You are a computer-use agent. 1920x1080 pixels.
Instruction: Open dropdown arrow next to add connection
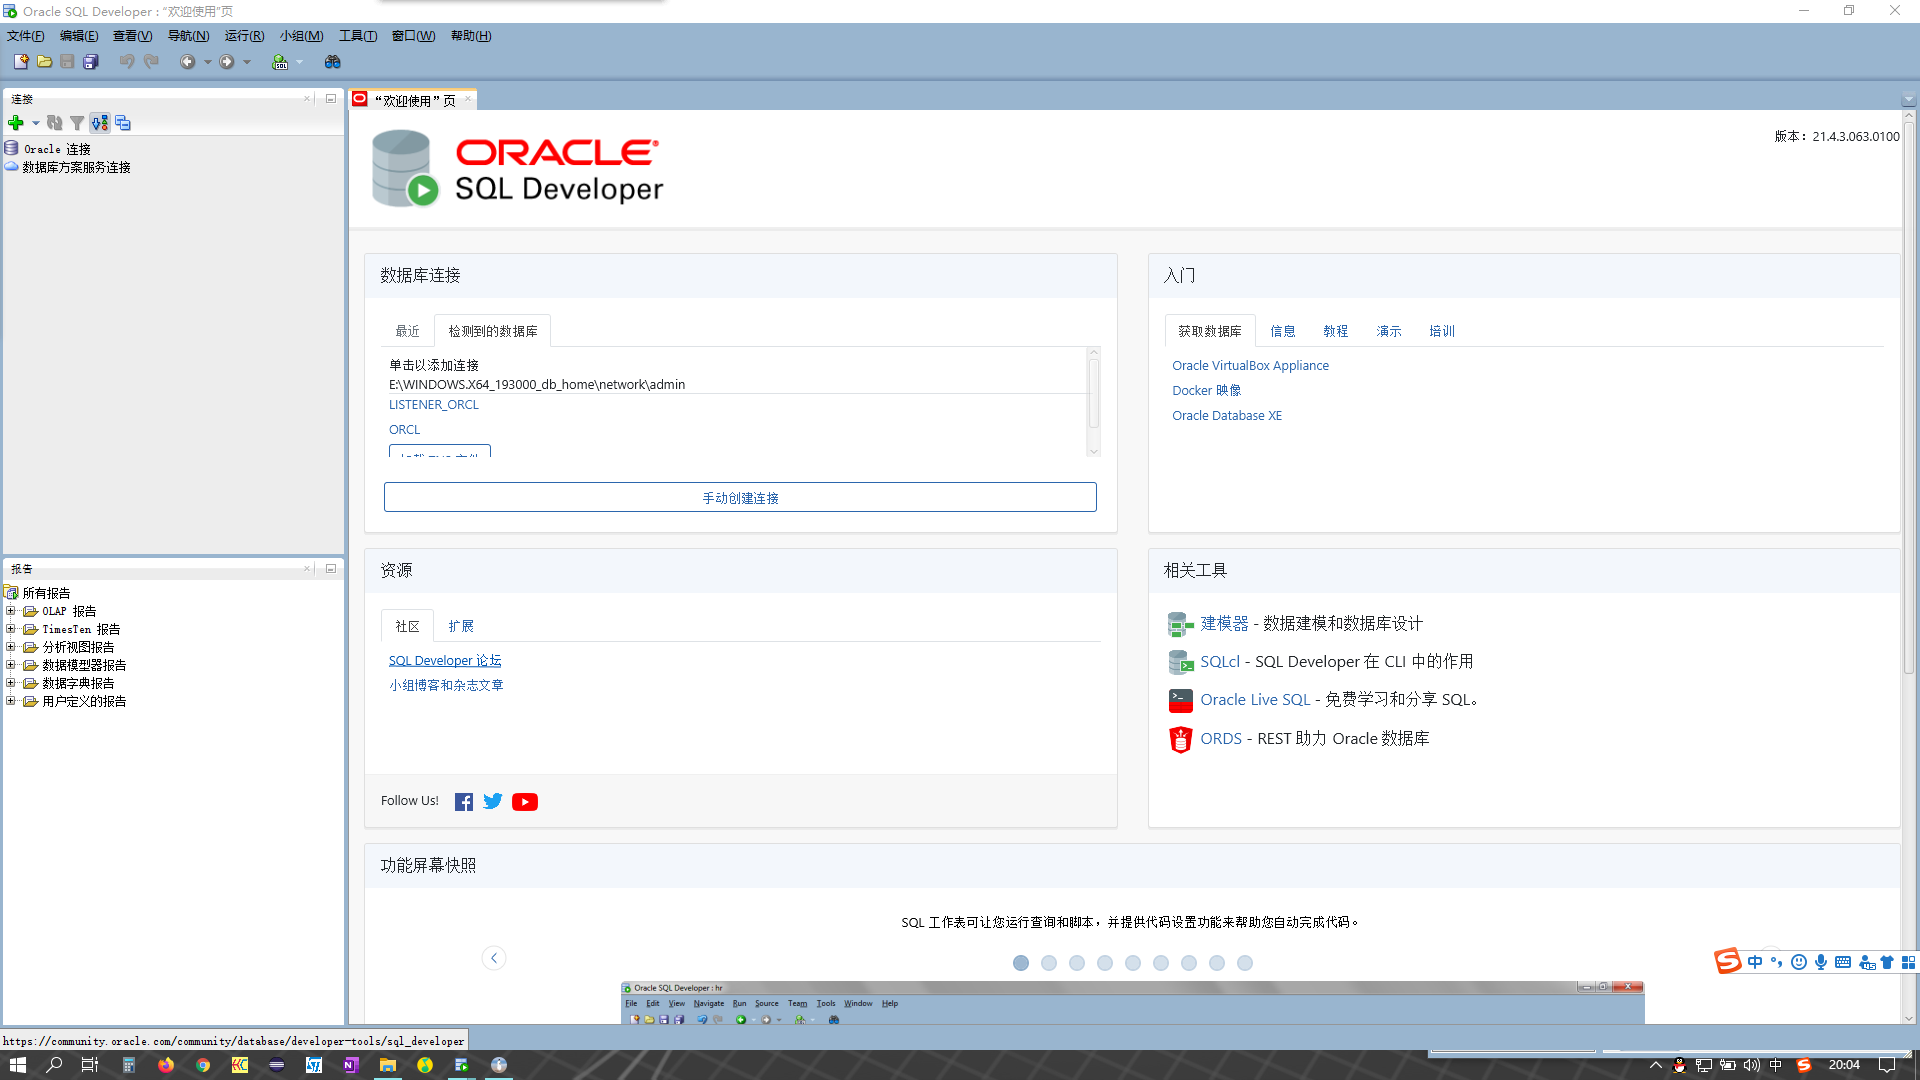click(37, 123)
